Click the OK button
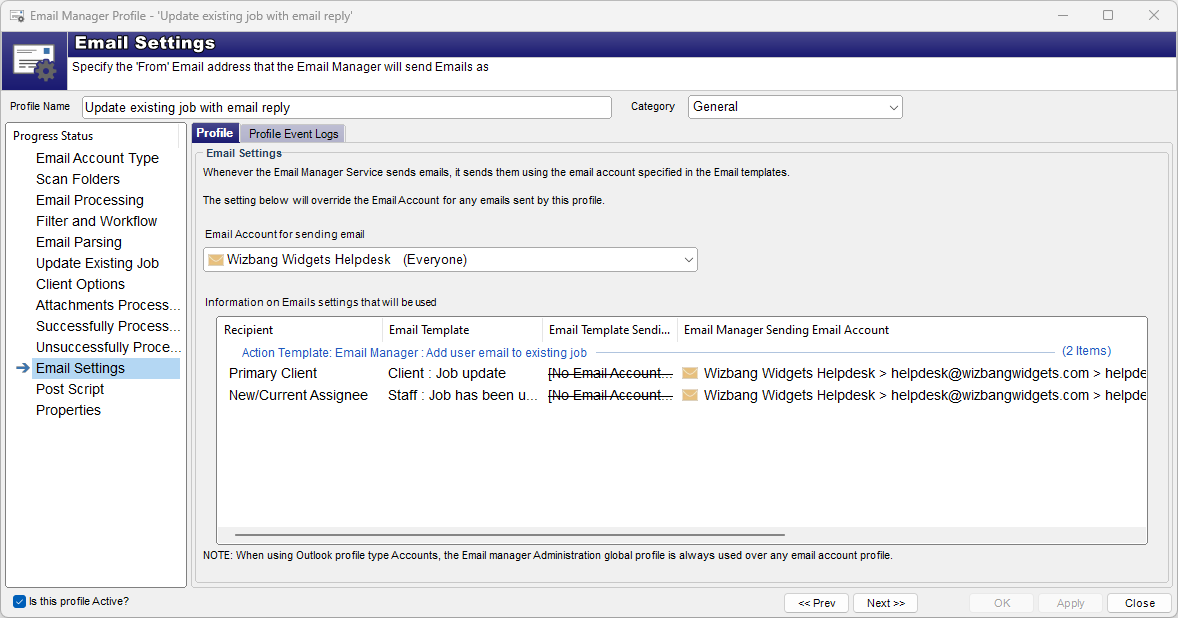Screen dimensions: 1178x618 click(x=1002, y=603)
